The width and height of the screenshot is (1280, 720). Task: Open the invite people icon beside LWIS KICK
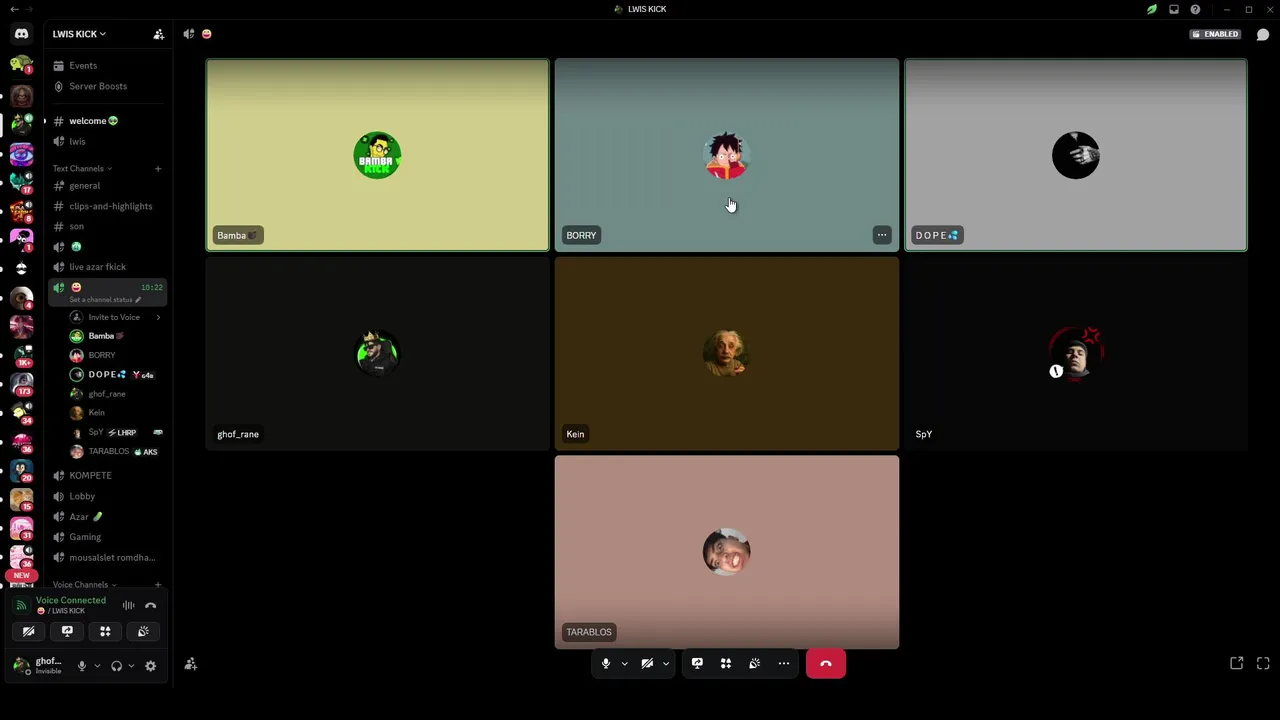tap(158, 34)
